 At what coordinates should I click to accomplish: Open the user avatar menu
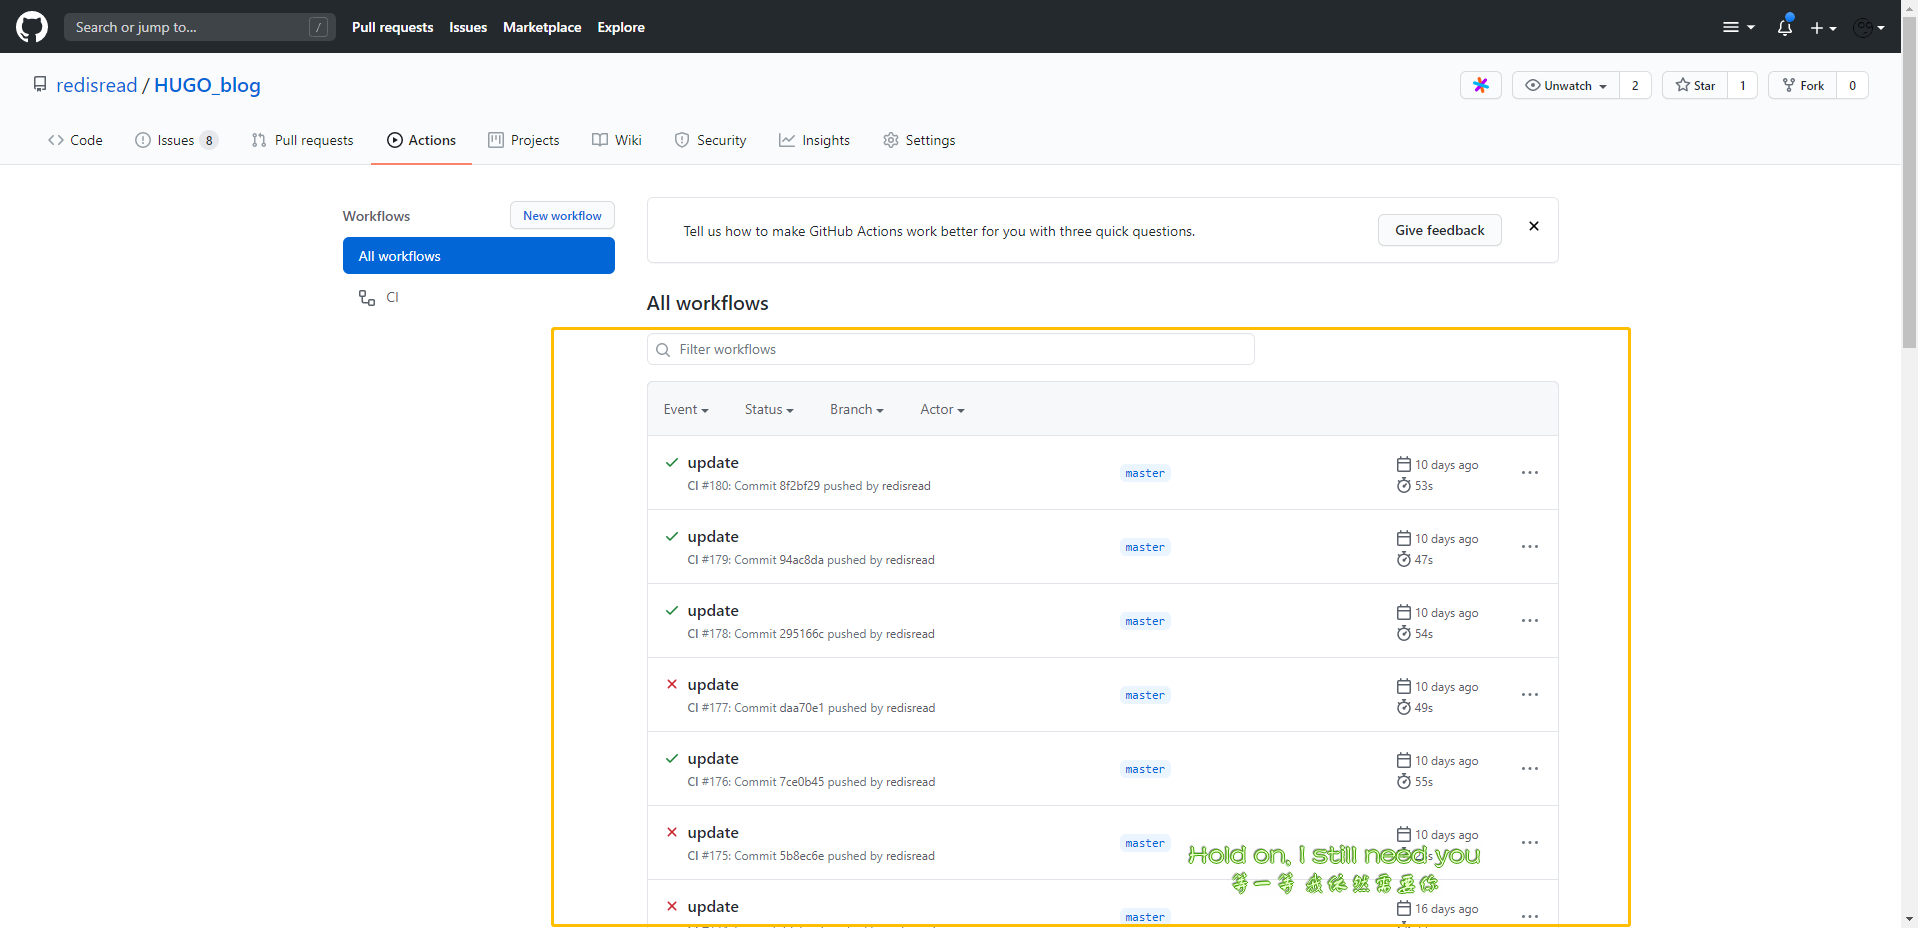click(x=1868, y=28)
